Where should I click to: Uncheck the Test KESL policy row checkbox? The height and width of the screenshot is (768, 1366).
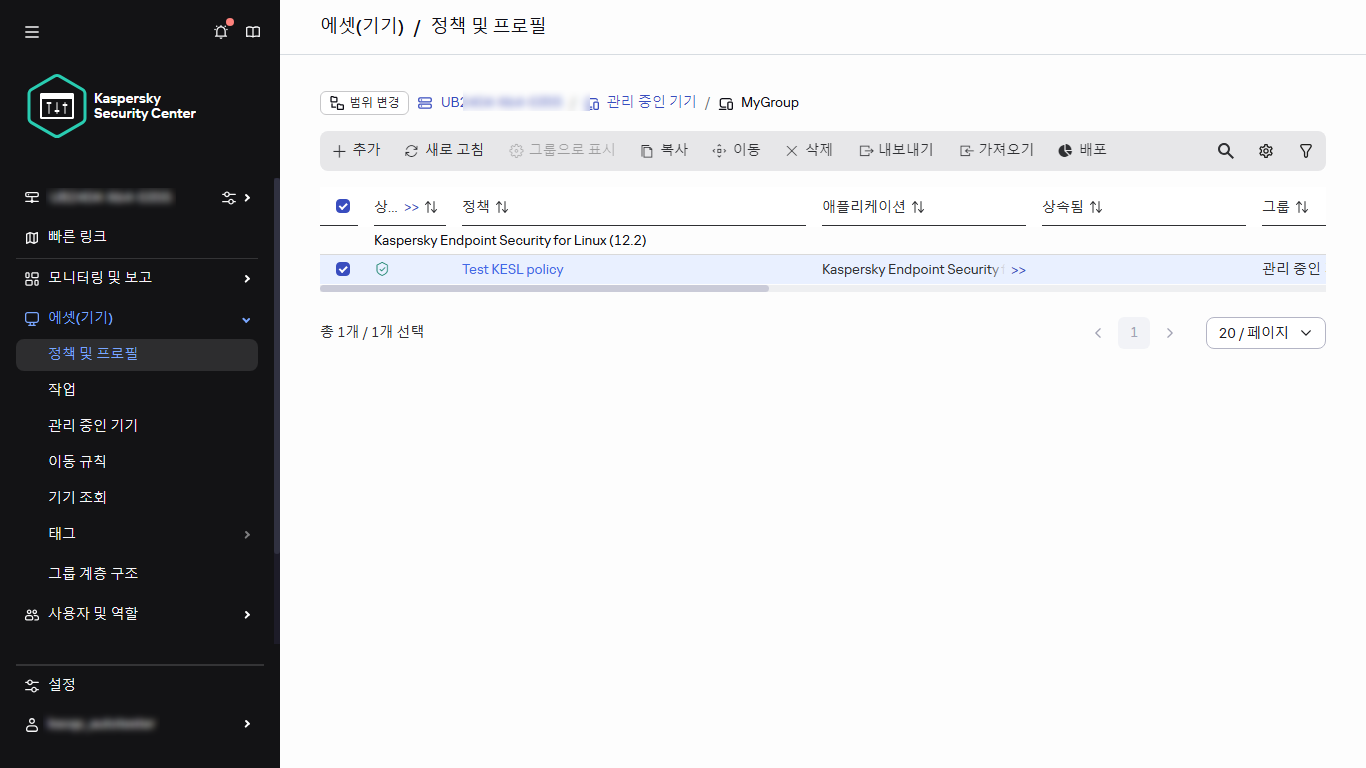(343, 269)
